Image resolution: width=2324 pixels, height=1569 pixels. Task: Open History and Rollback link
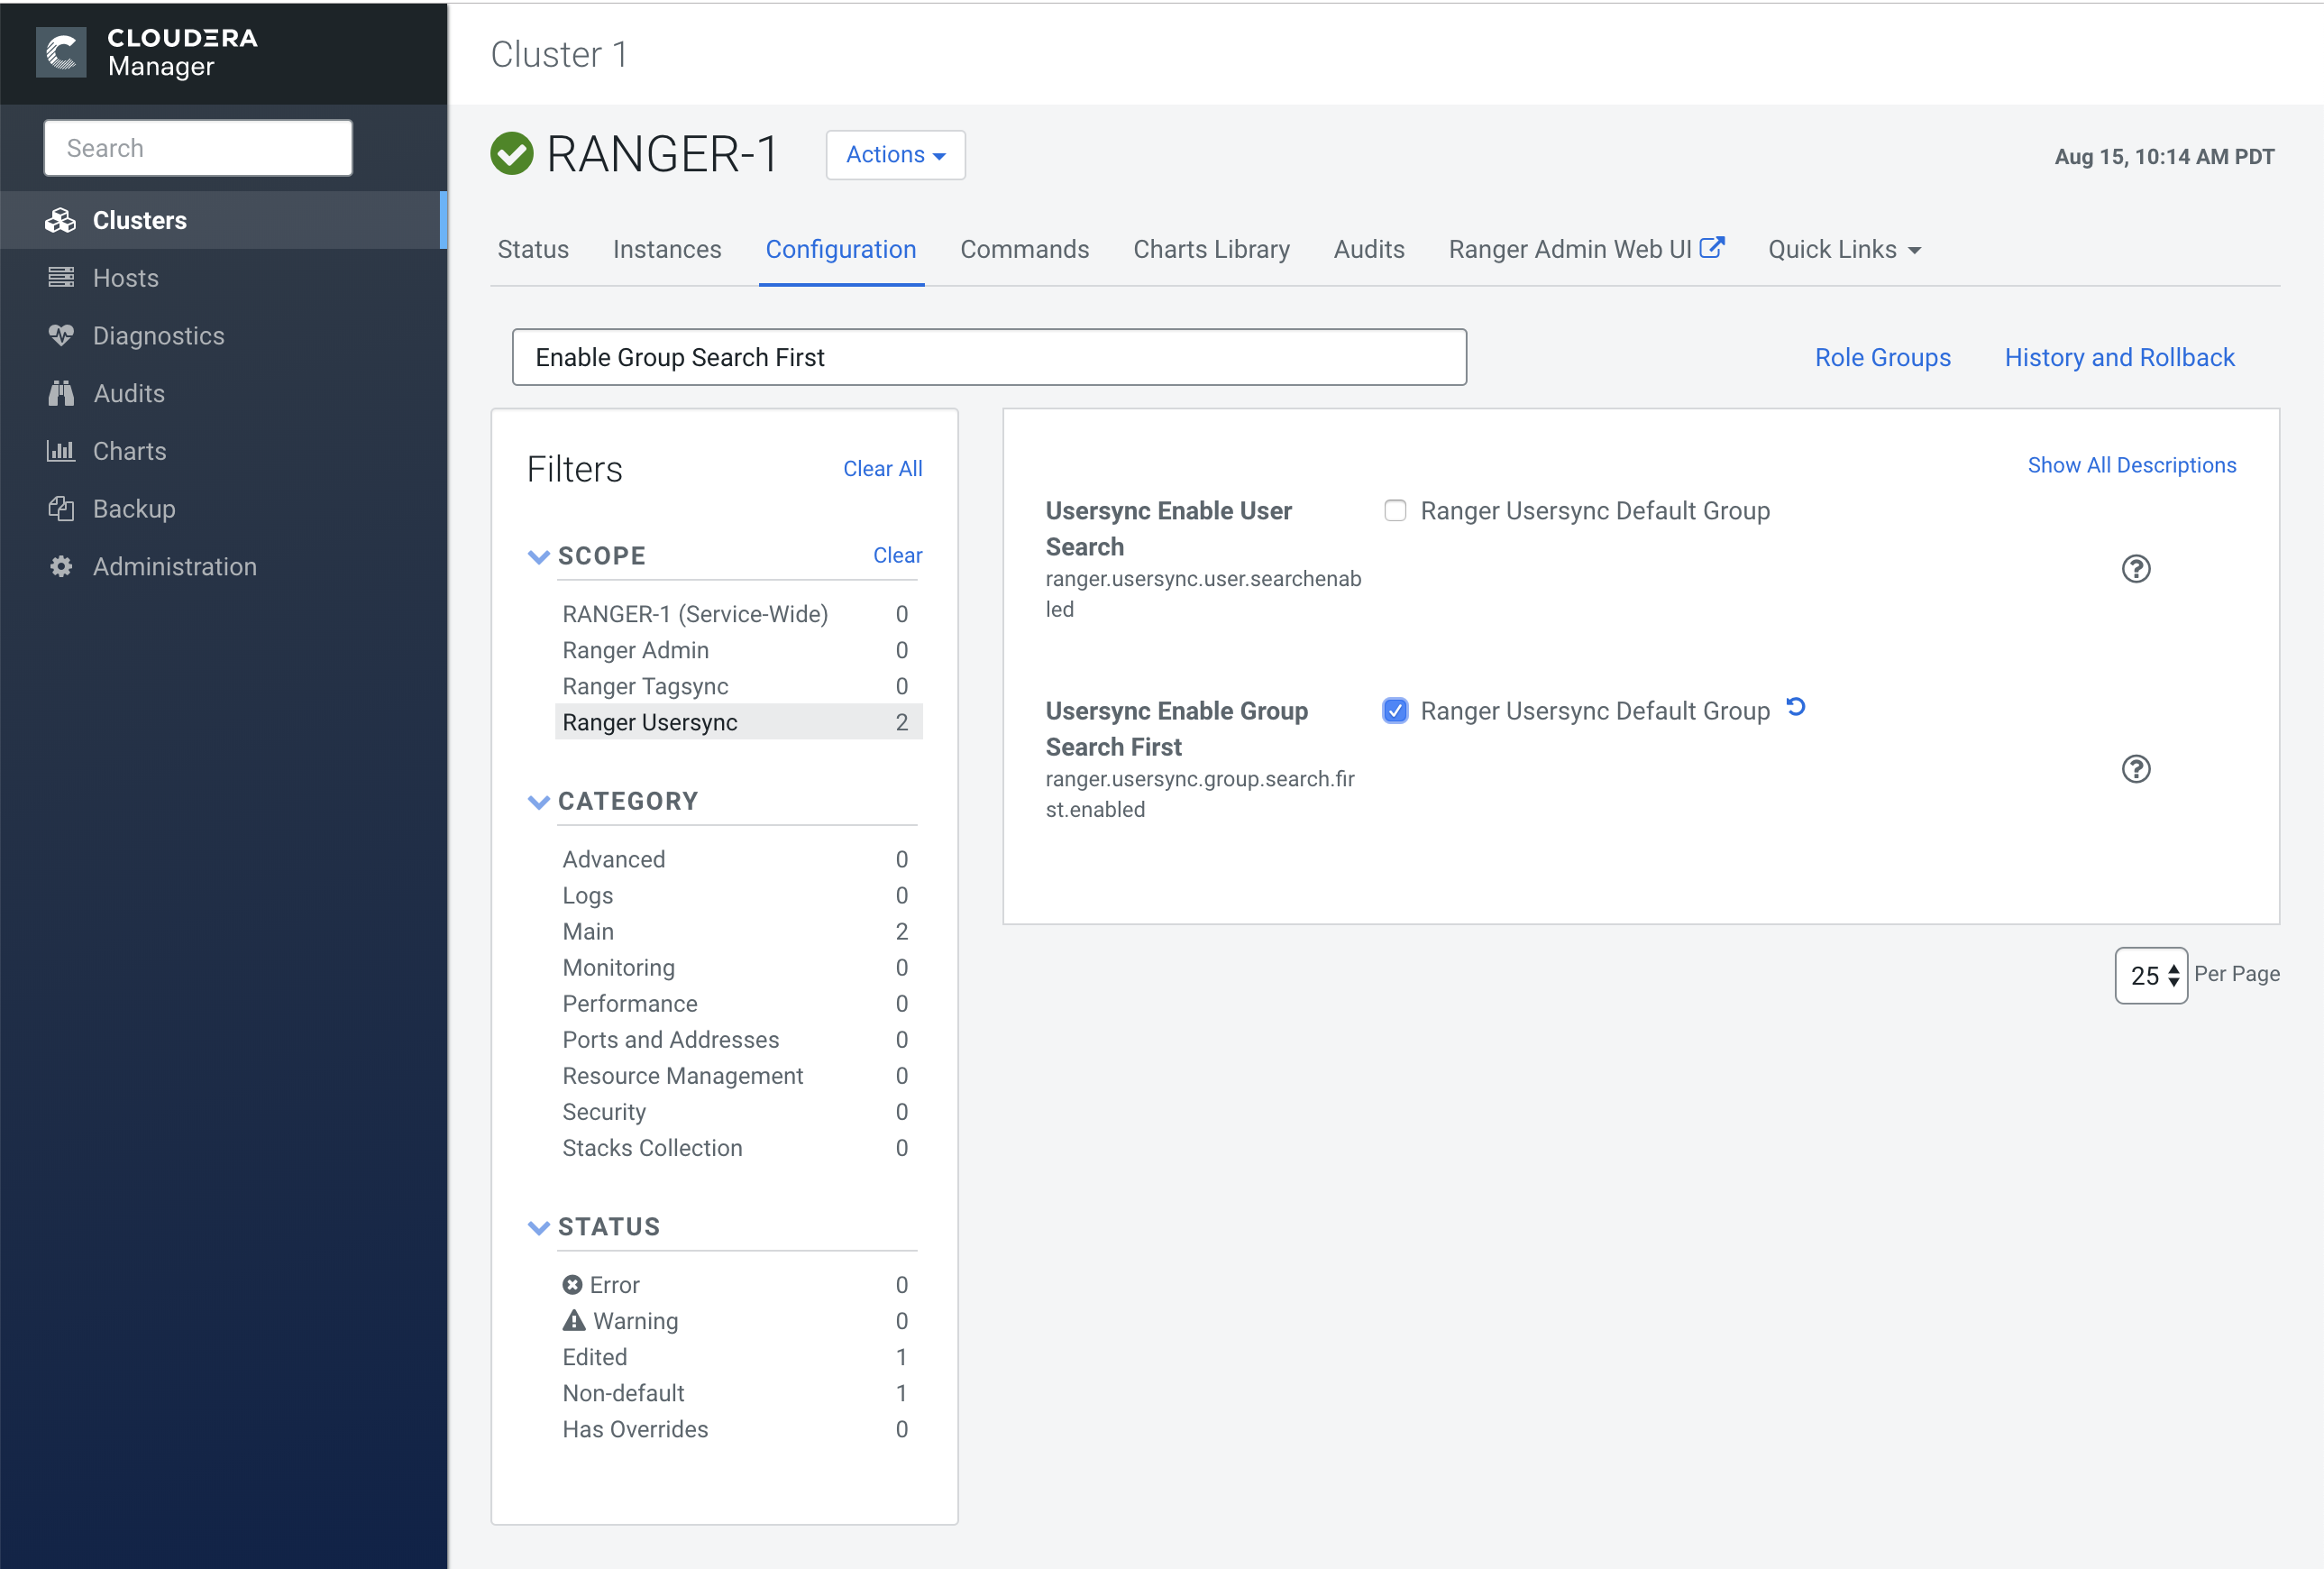pos(2118,357)
